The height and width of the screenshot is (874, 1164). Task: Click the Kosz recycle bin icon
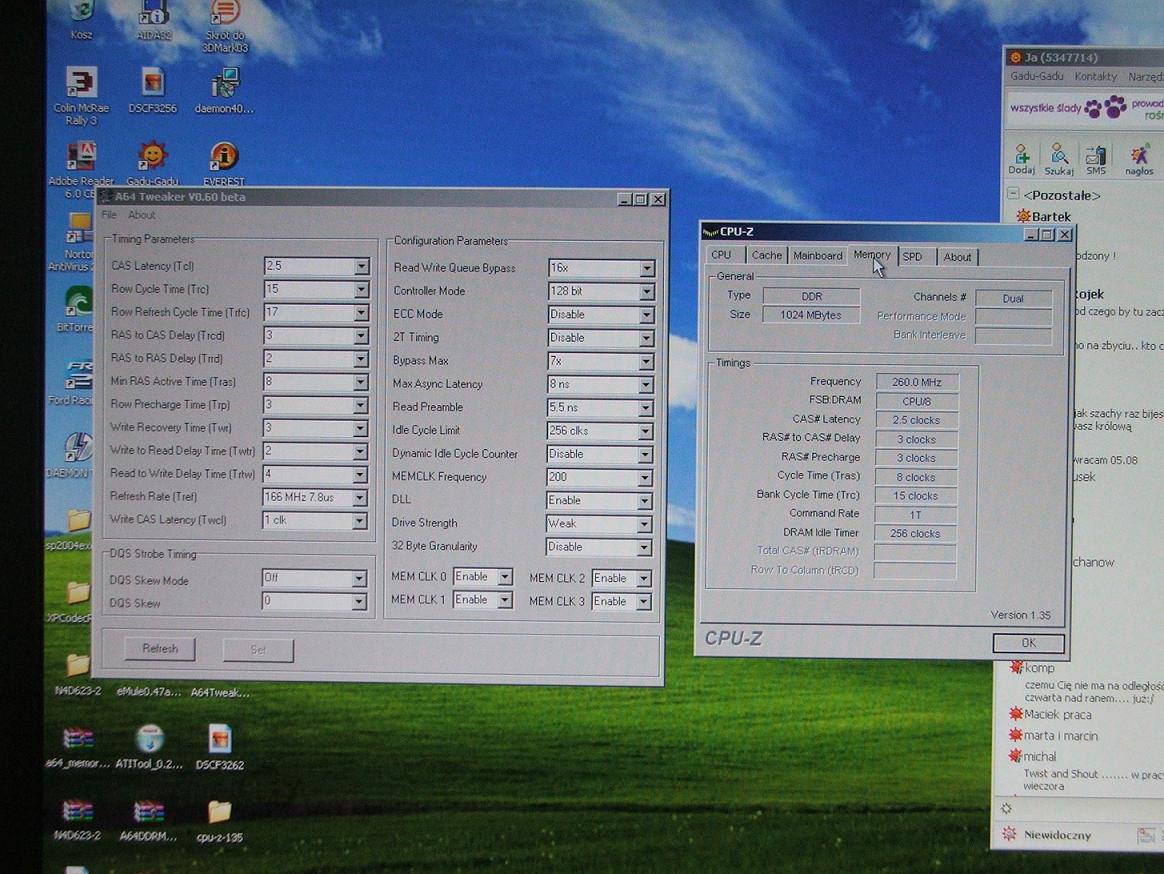point(82,12)
